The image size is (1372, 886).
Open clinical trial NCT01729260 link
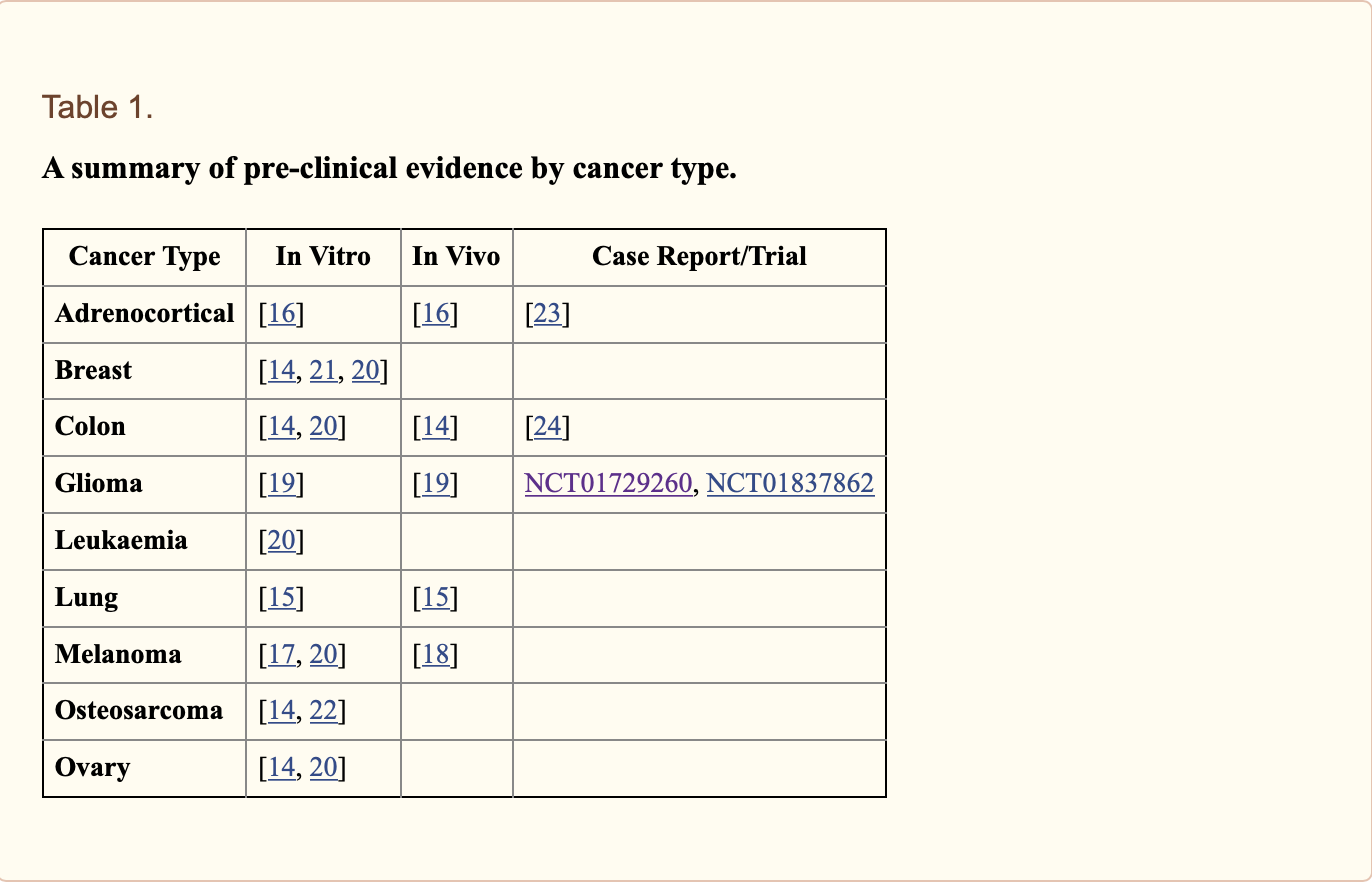[x=608, y=484]
